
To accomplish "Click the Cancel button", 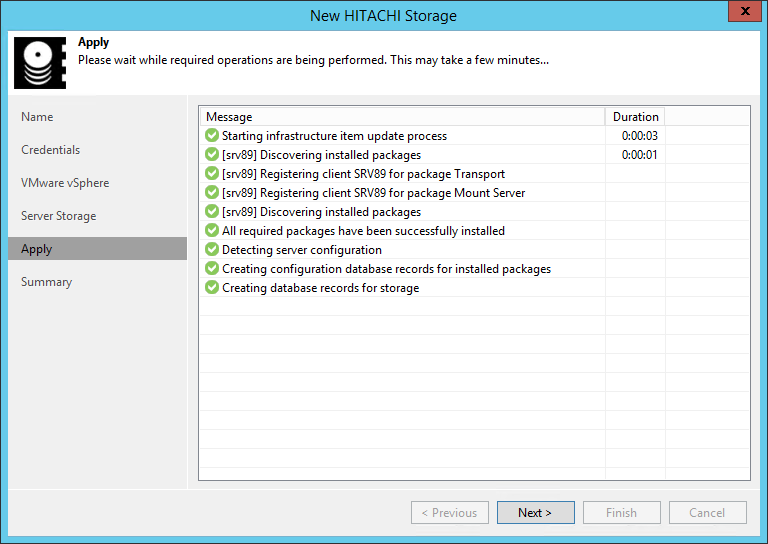I will (x=707, y=513).
